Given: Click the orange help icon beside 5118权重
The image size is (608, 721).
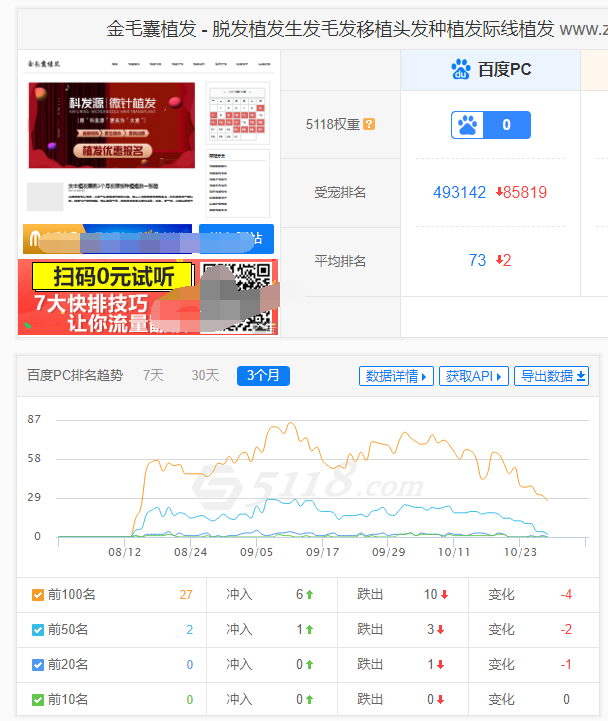Looking at the screenshot, I should tap(369, 124).
